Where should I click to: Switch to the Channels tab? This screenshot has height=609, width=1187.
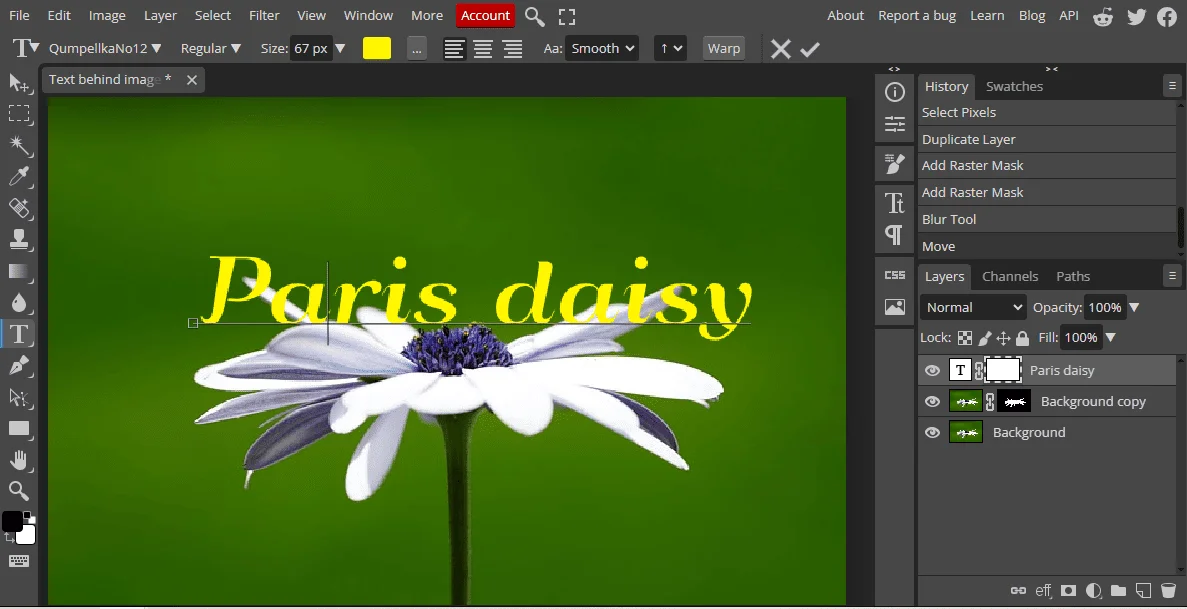1010,277
